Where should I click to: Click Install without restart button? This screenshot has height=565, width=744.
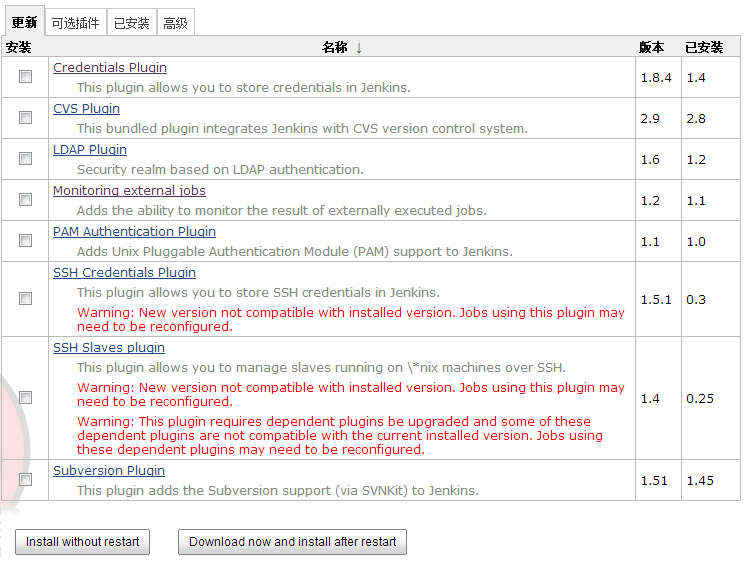click(x=83, y=542)
